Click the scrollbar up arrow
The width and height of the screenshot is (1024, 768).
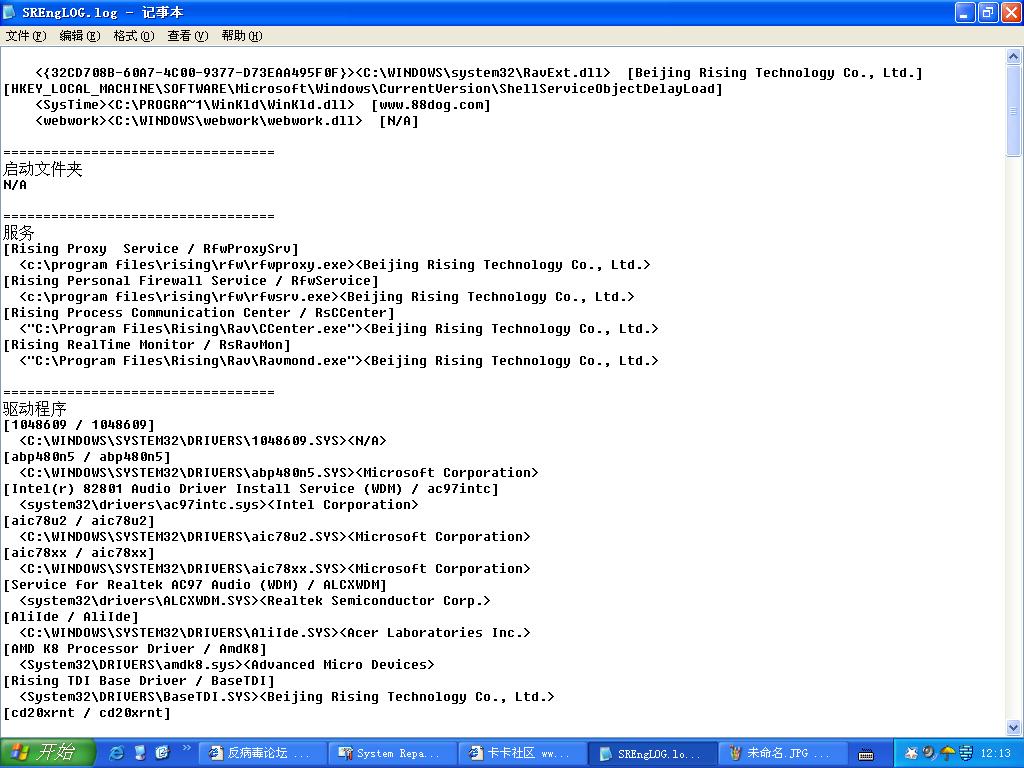1013,56
